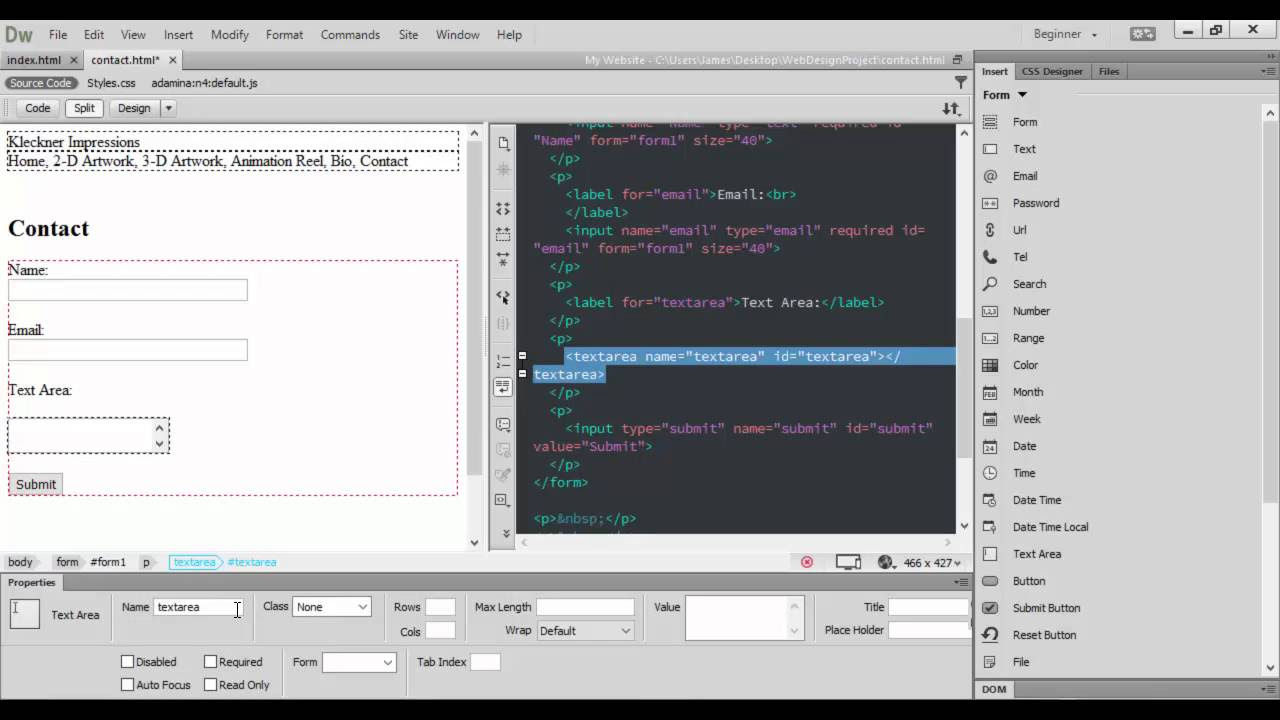The width and height of the screenshot is (1280, 720).
Task: Click the device preview icon in status bar
Action: (x=848, y=562)
